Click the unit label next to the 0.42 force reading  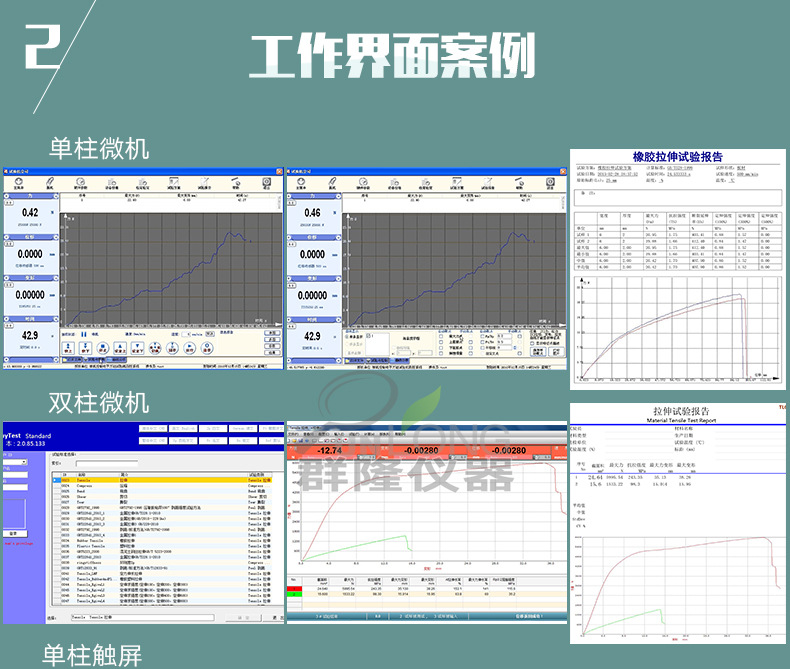point(52,213)
